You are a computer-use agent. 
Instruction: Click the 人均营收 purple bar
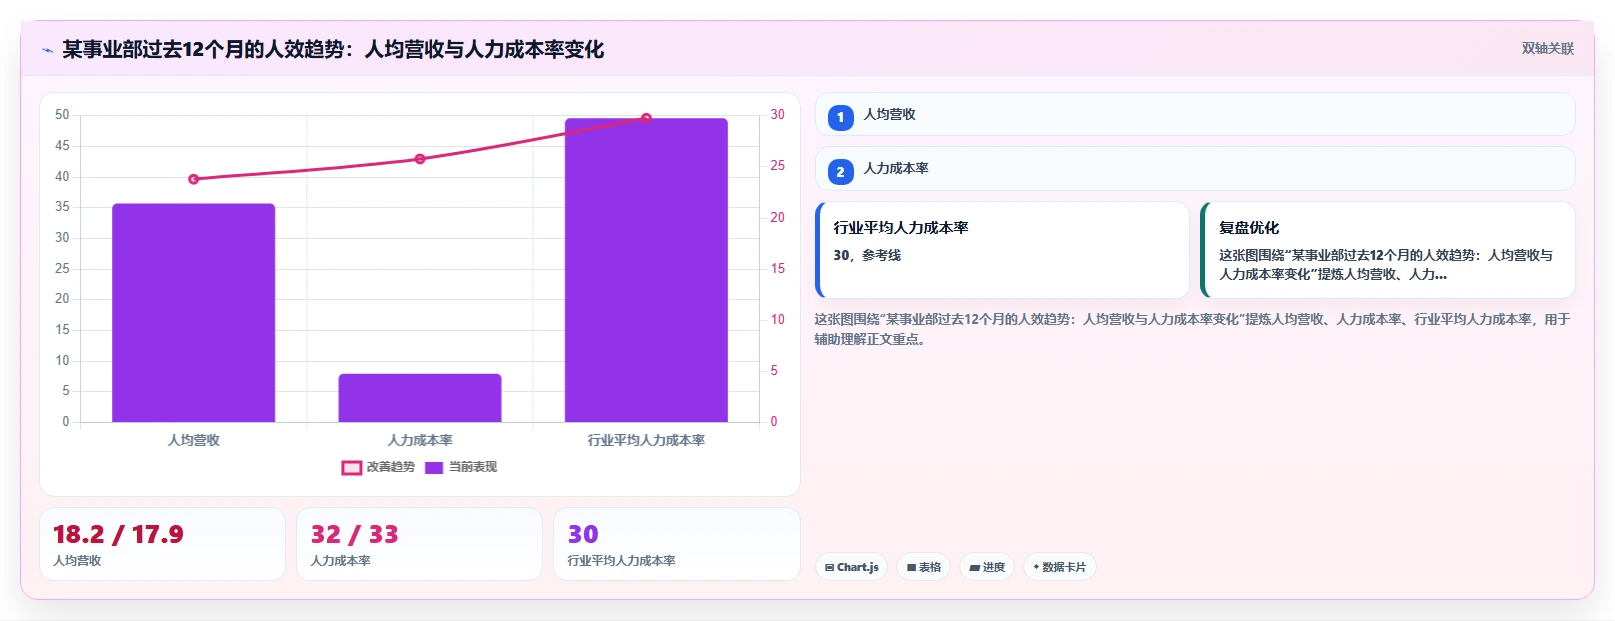point(193,313)
